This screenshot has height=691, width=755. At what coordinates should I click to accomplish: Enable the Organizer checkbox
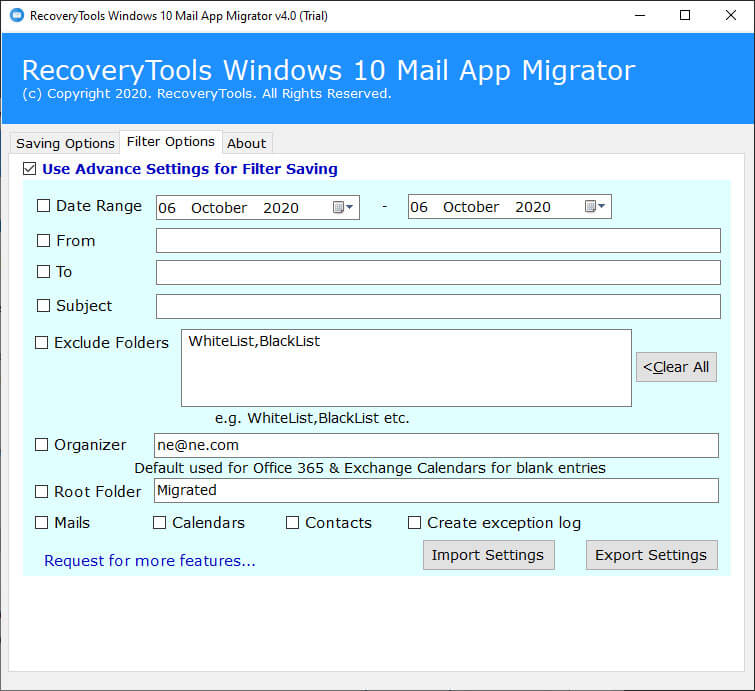point(41,444)
